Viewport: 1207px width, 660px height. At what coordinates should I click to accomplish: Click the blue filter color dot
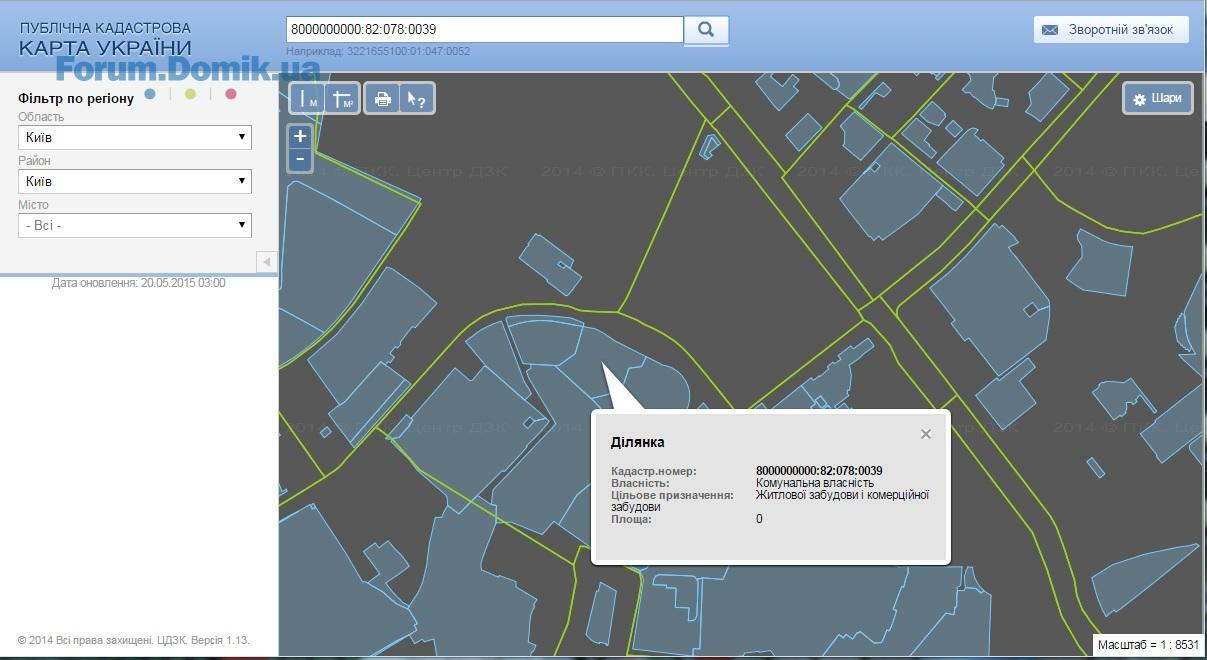[150, 94]
